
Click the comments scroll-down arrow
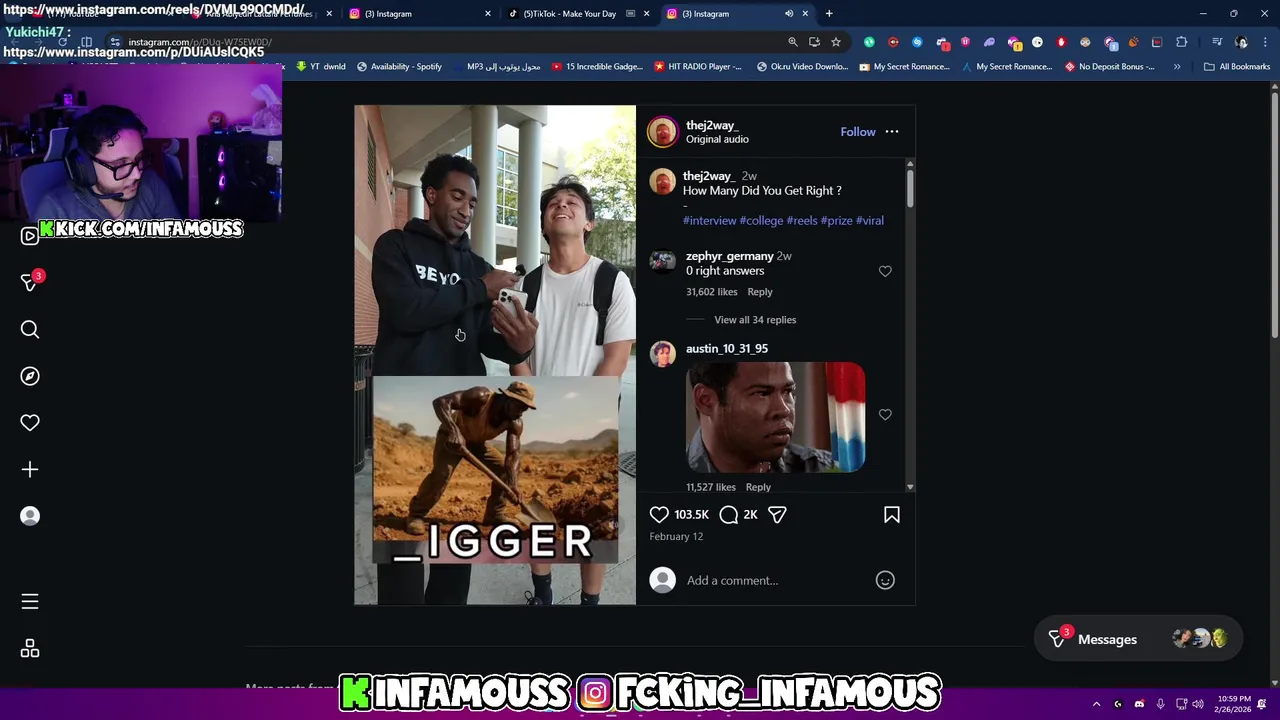tap(909, 487)
